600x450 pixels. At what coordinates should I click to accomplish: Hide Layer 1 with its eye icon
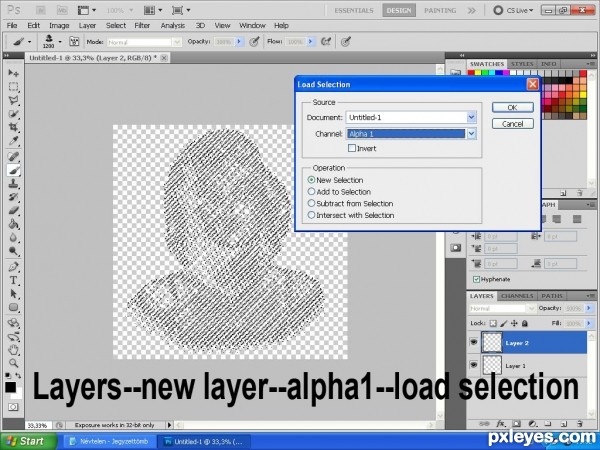pyautogui.click(x=474, y=365)
